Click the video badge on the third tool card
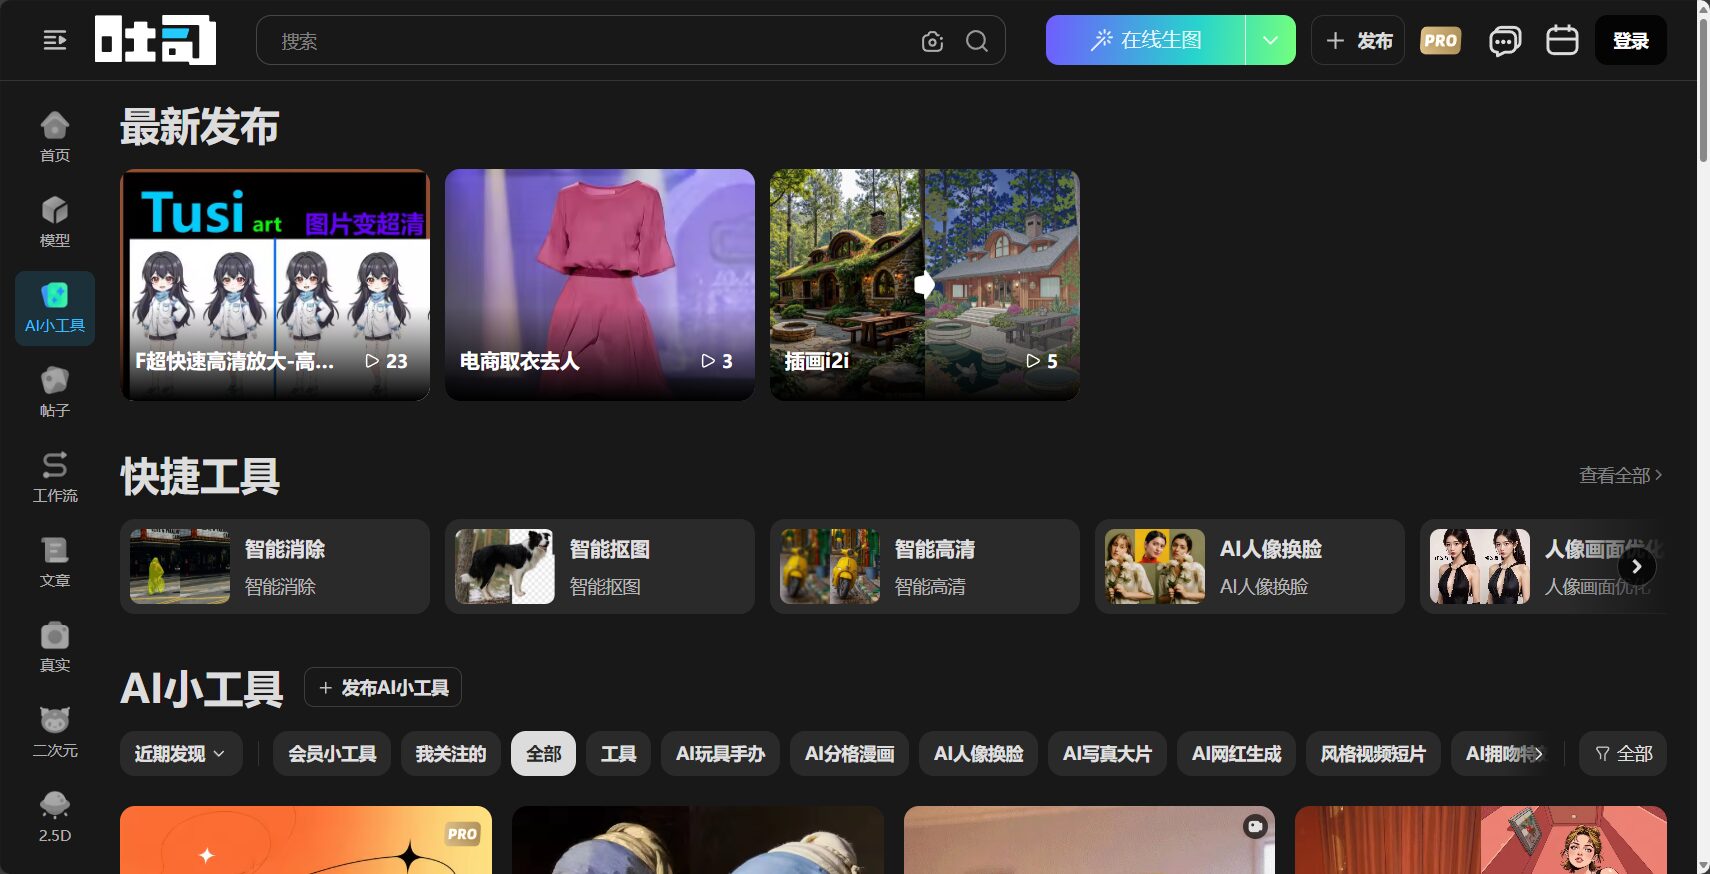Image resolution: width=1710 pixels, height=874 pixels. 1255,826
